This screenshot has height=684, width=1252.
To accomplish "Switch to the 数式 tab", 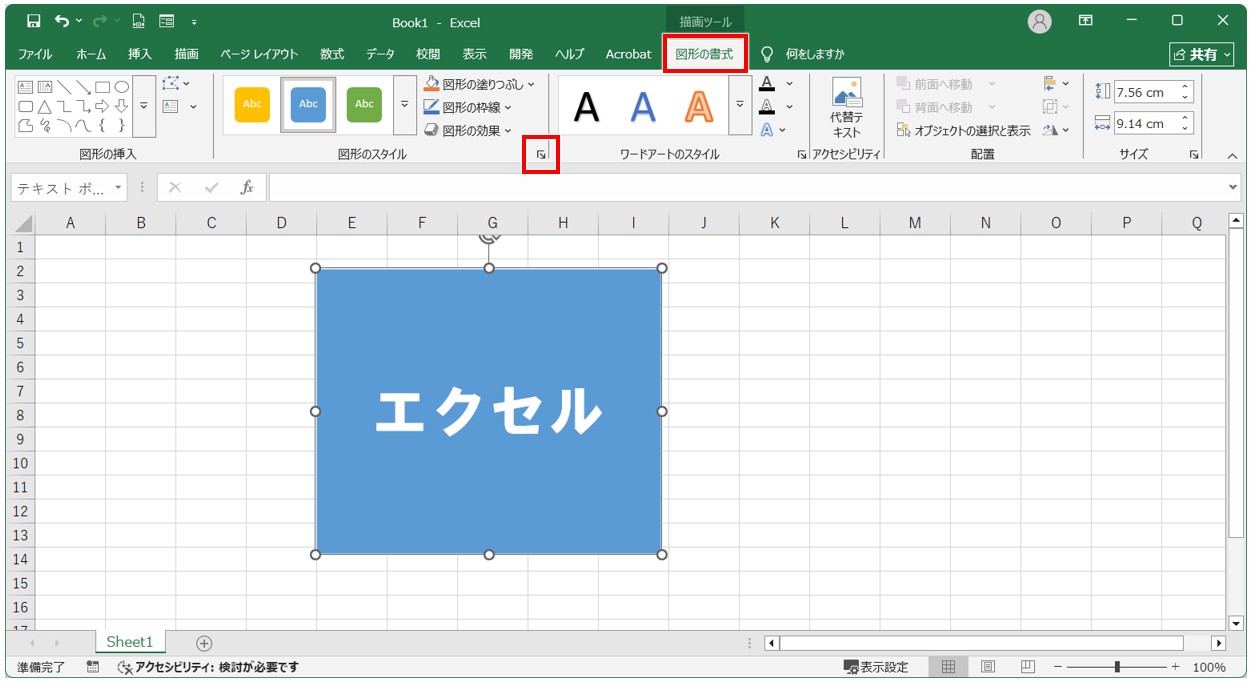I will coord(332,54).
